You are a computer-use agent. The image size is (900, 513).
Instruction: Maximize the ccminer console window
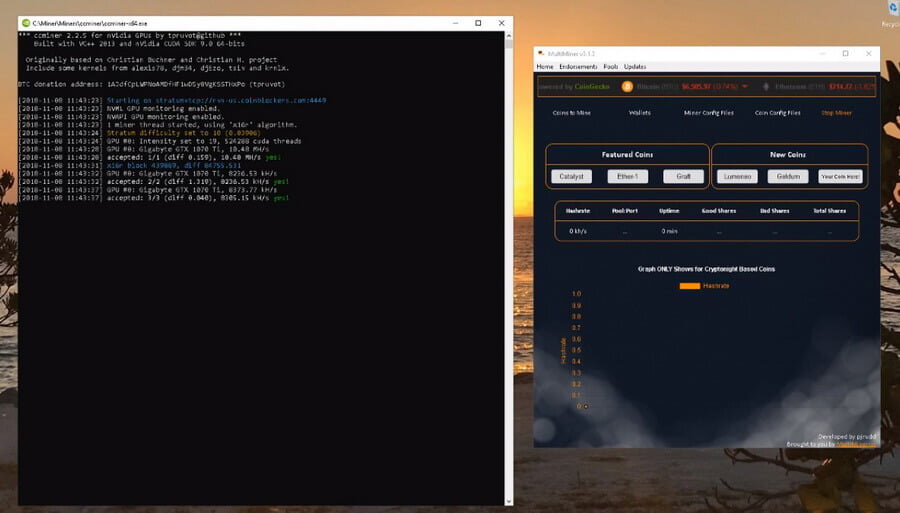pyautogui.click(x=478, y=23)
